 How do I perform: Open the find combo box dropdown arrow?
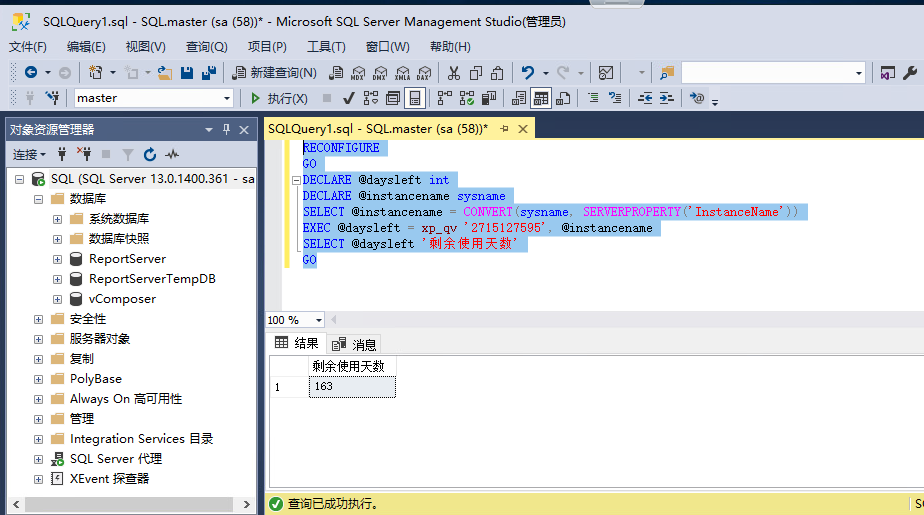[859, 74]
